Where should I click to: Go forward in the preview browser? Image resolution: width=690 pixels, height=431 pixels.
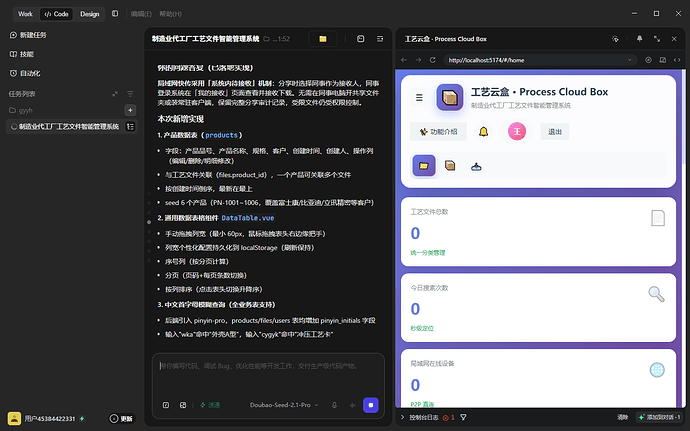click(x=418, y=60)
